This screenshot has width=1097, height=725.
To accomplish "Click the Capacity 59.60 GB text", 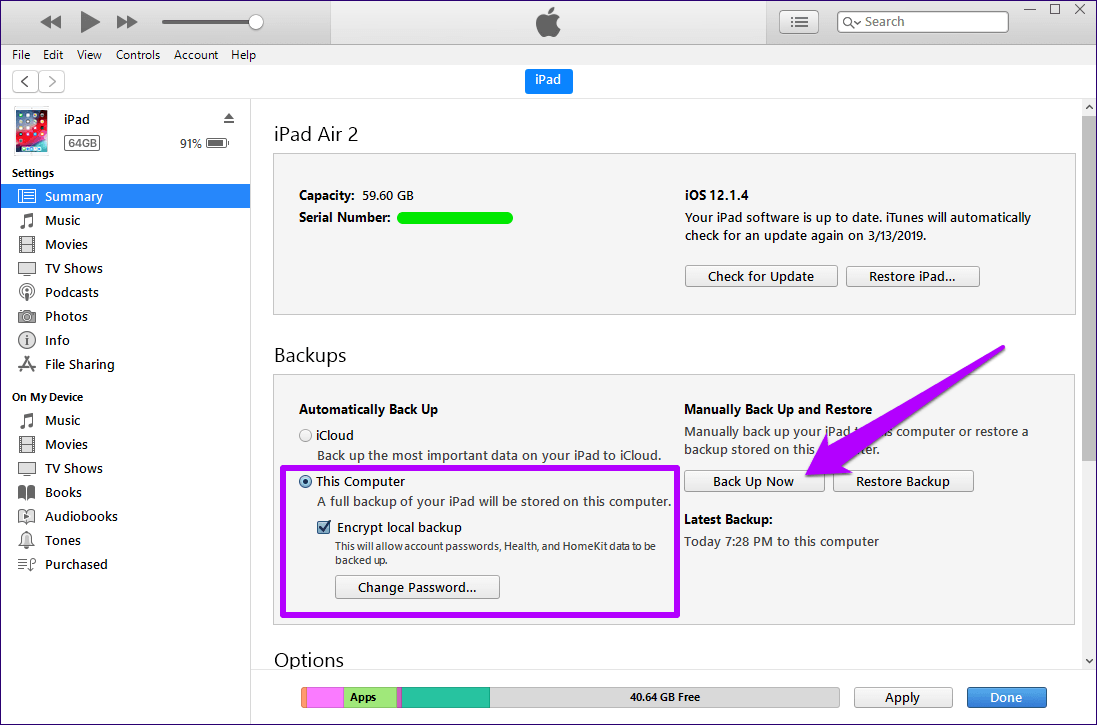I will [356, 195].
